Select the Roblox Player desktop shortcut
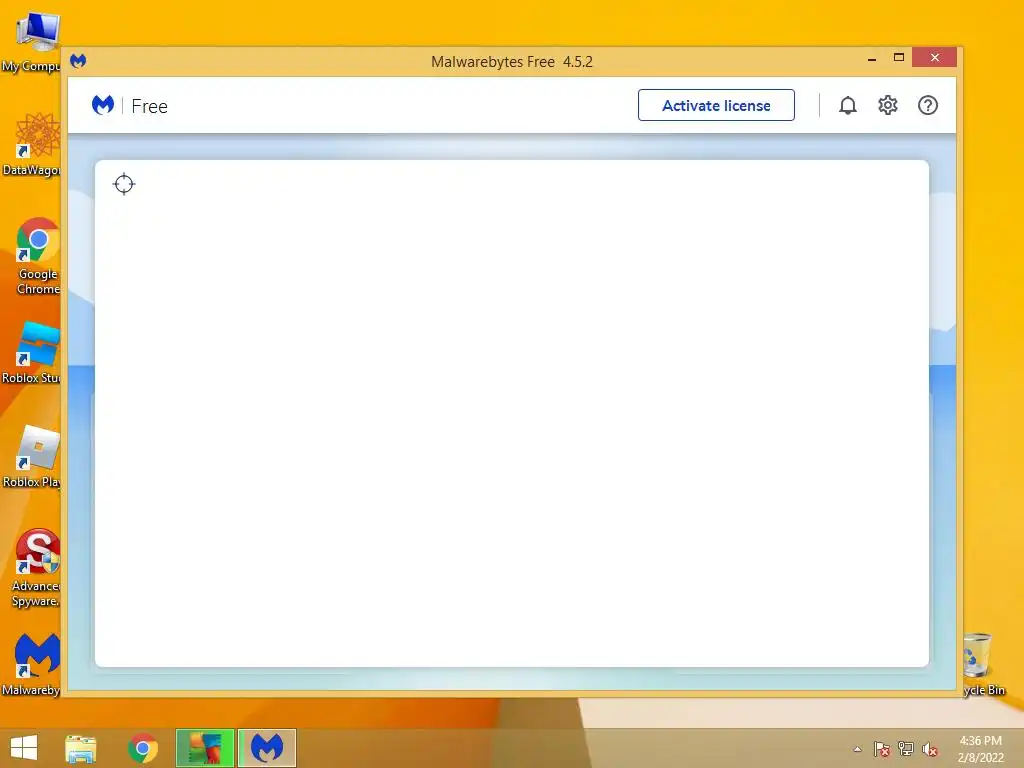This screenshot has width=1024, height=768. [x=31, y=456]
